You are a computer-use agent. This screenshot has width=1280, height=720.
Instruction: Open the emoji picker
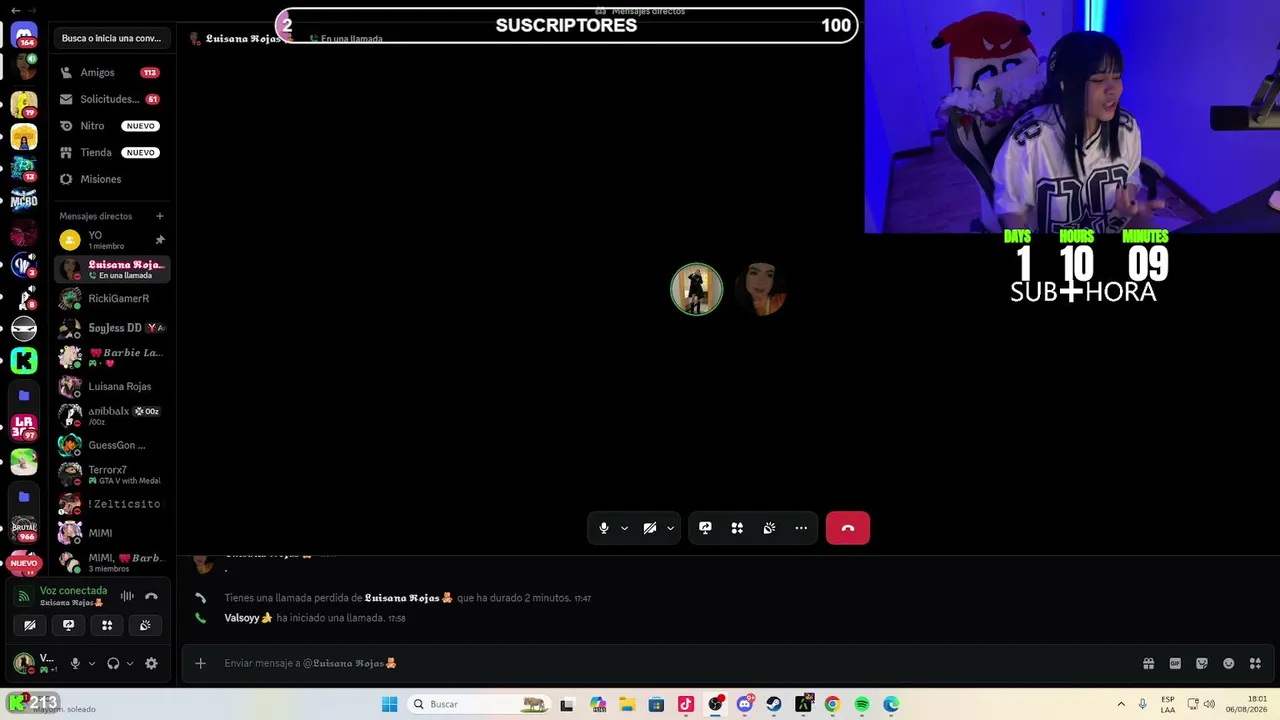coord(1229,663)
